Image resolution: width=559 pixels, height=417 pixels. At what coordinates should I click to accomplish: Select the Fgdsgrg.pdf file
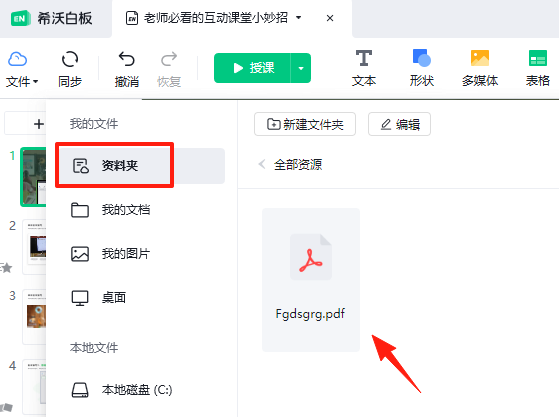[311, 280]
